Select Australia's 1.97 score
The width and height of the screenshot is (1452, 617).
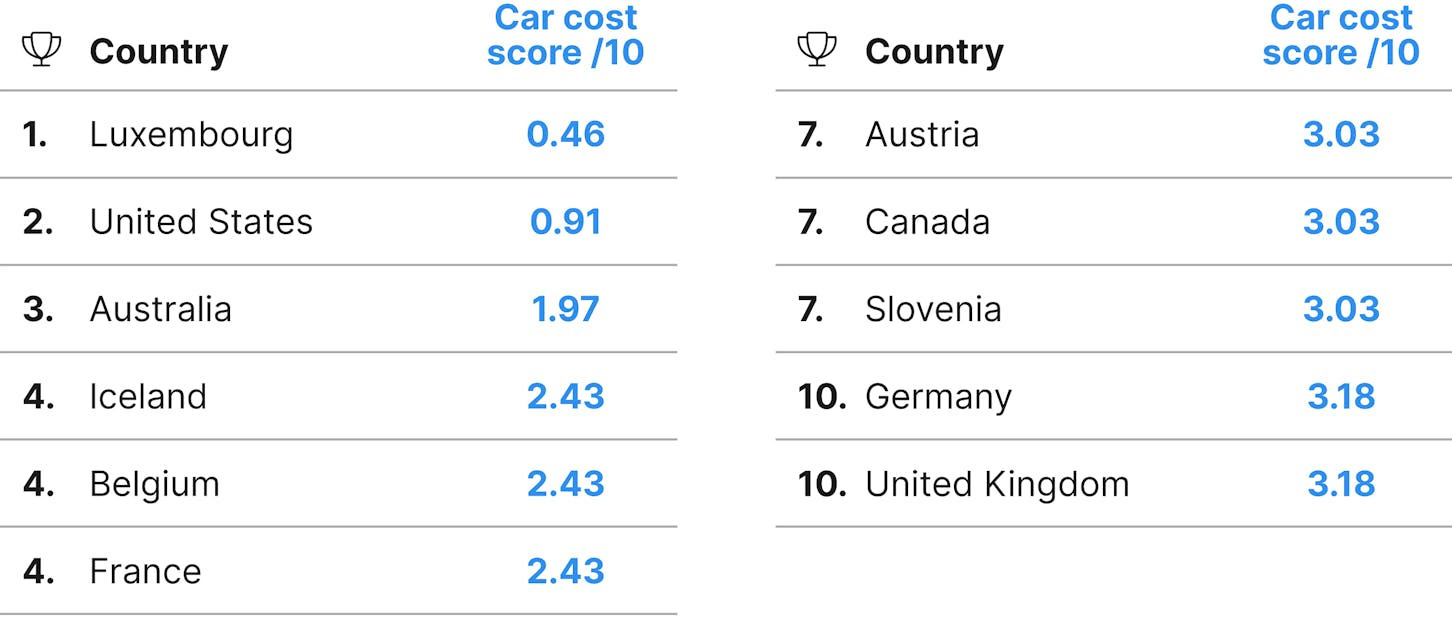[566, 309]
